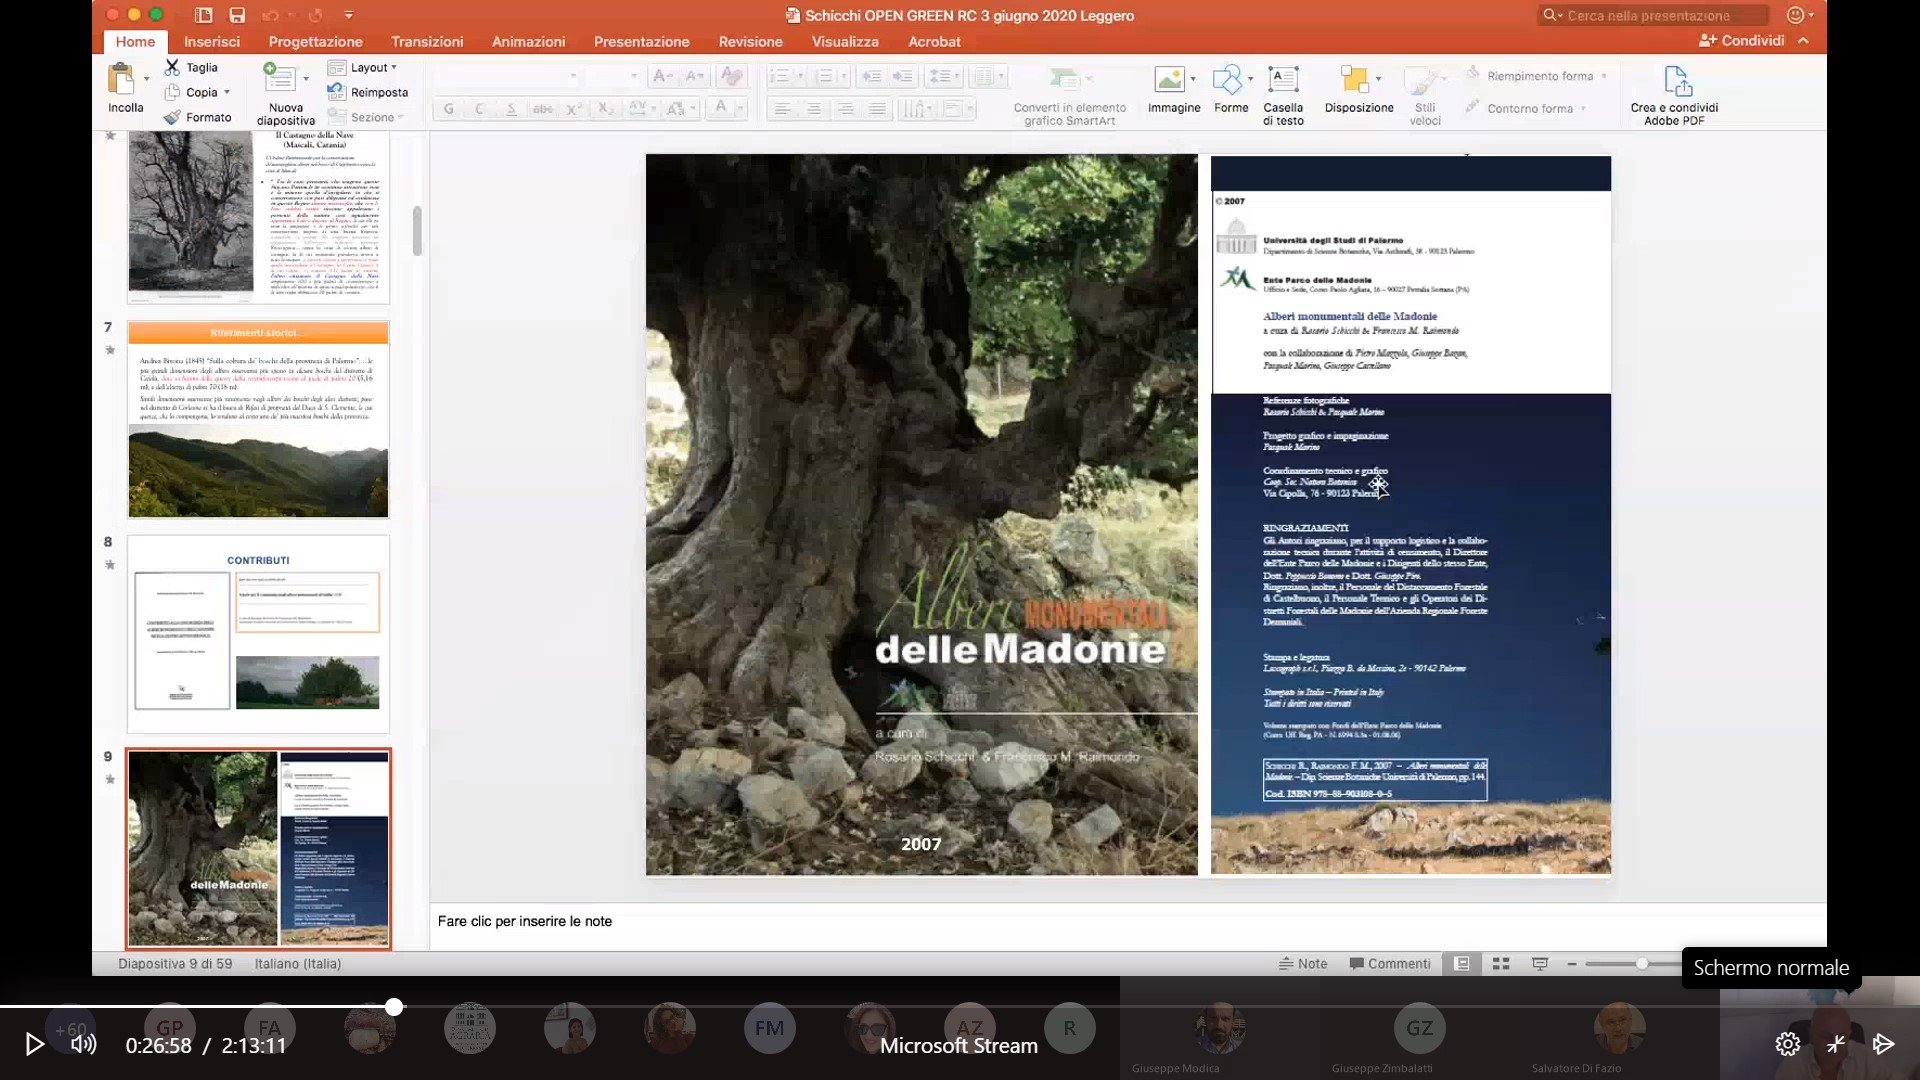Click the save floppy disk icon
The width and height of the screenshot is (1920, 1080).
click(237, 15)
